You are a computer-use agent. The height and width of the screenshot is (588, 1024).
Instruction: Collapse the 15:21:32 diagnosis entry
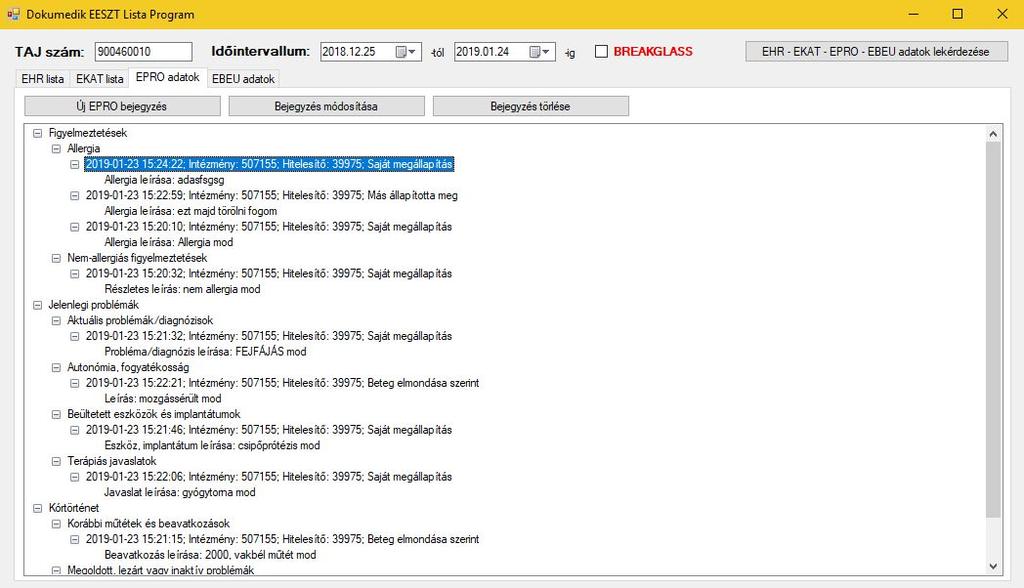74,336
